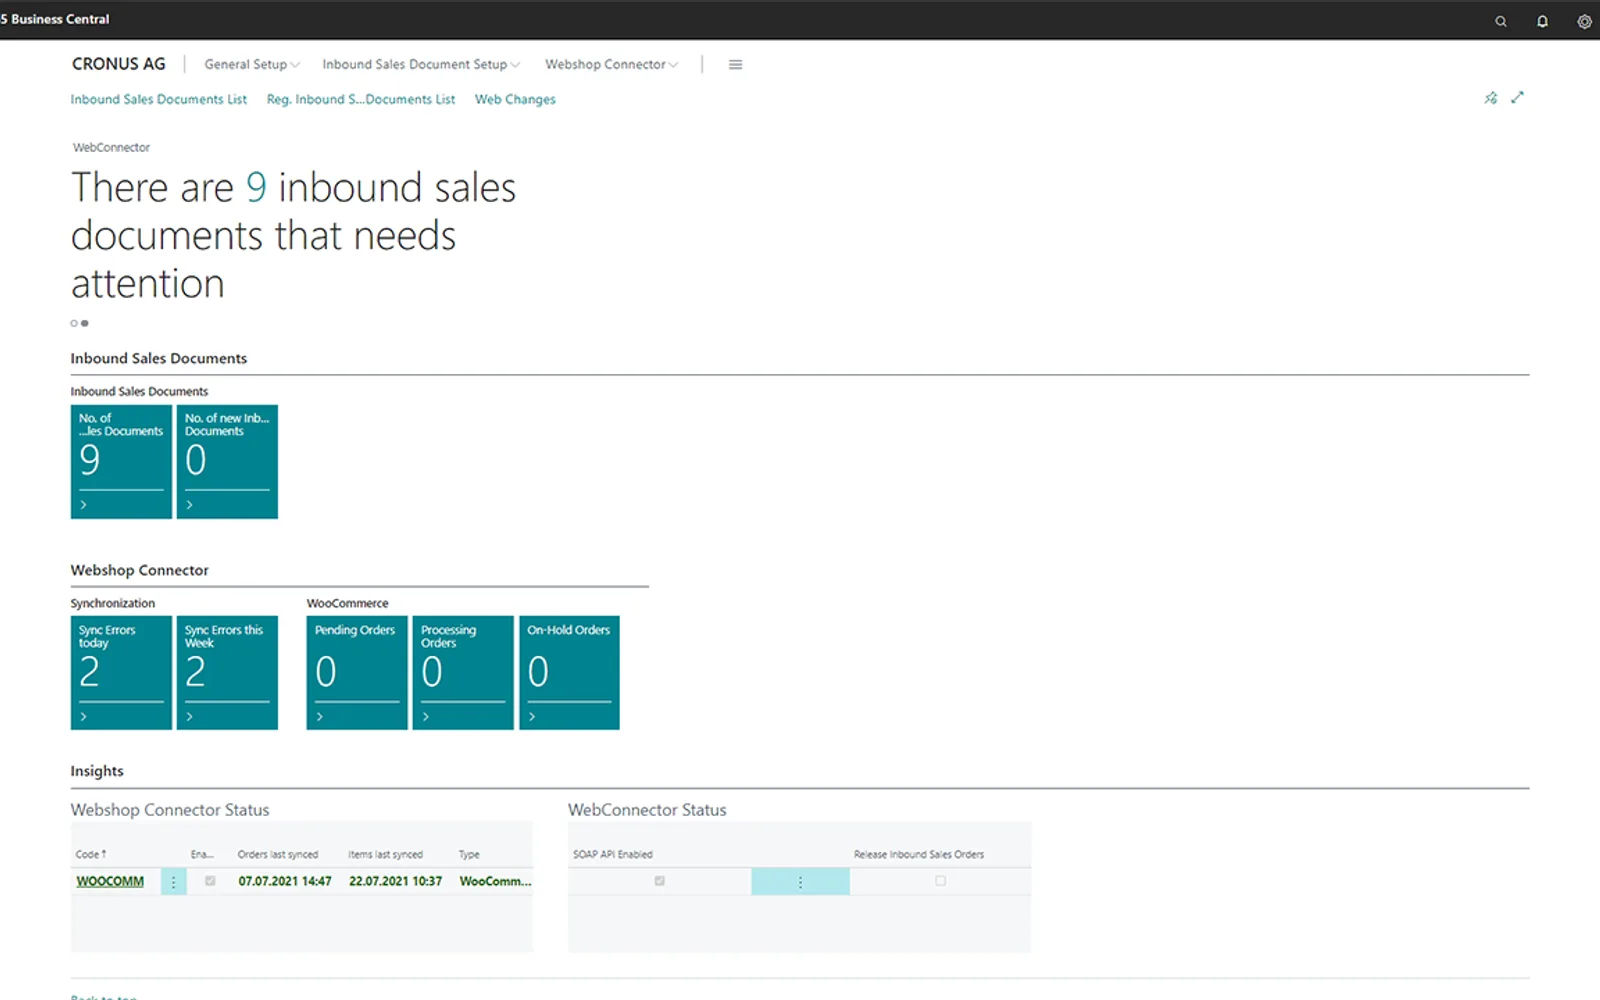Click the Orders last synced column header
This screenshot has height=1000, width=1600.
pos(277,854)
